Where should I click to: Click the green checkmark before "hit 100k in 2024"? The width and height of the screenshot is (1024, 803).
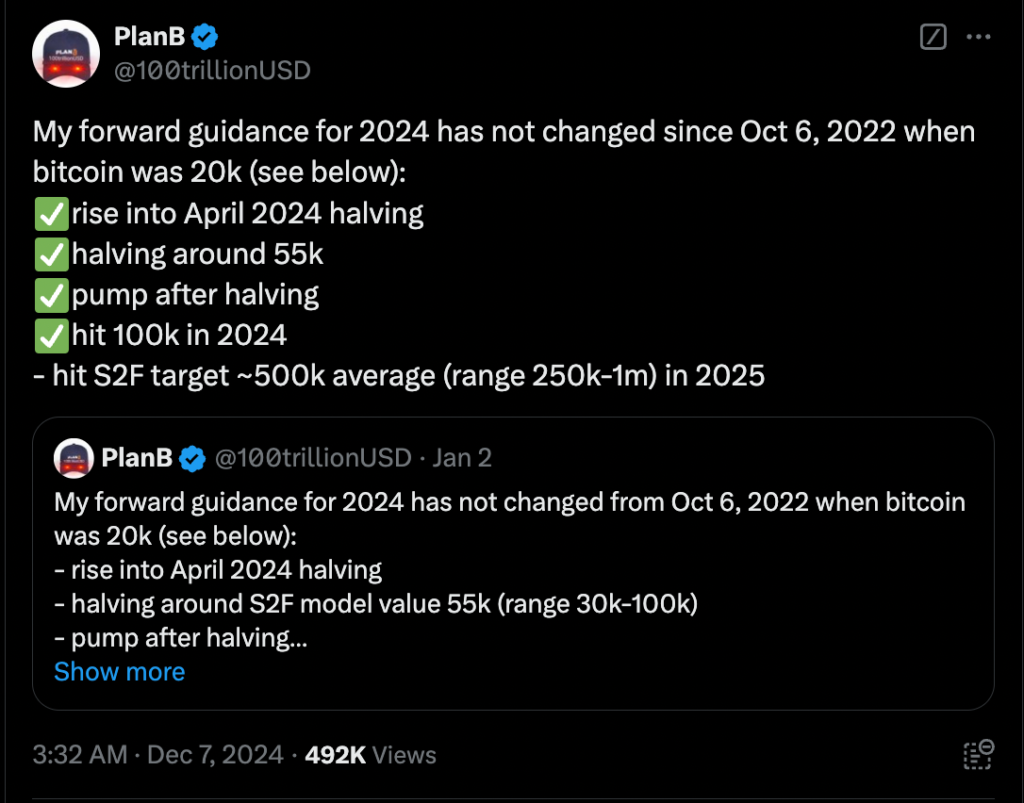tap(50, 335)
